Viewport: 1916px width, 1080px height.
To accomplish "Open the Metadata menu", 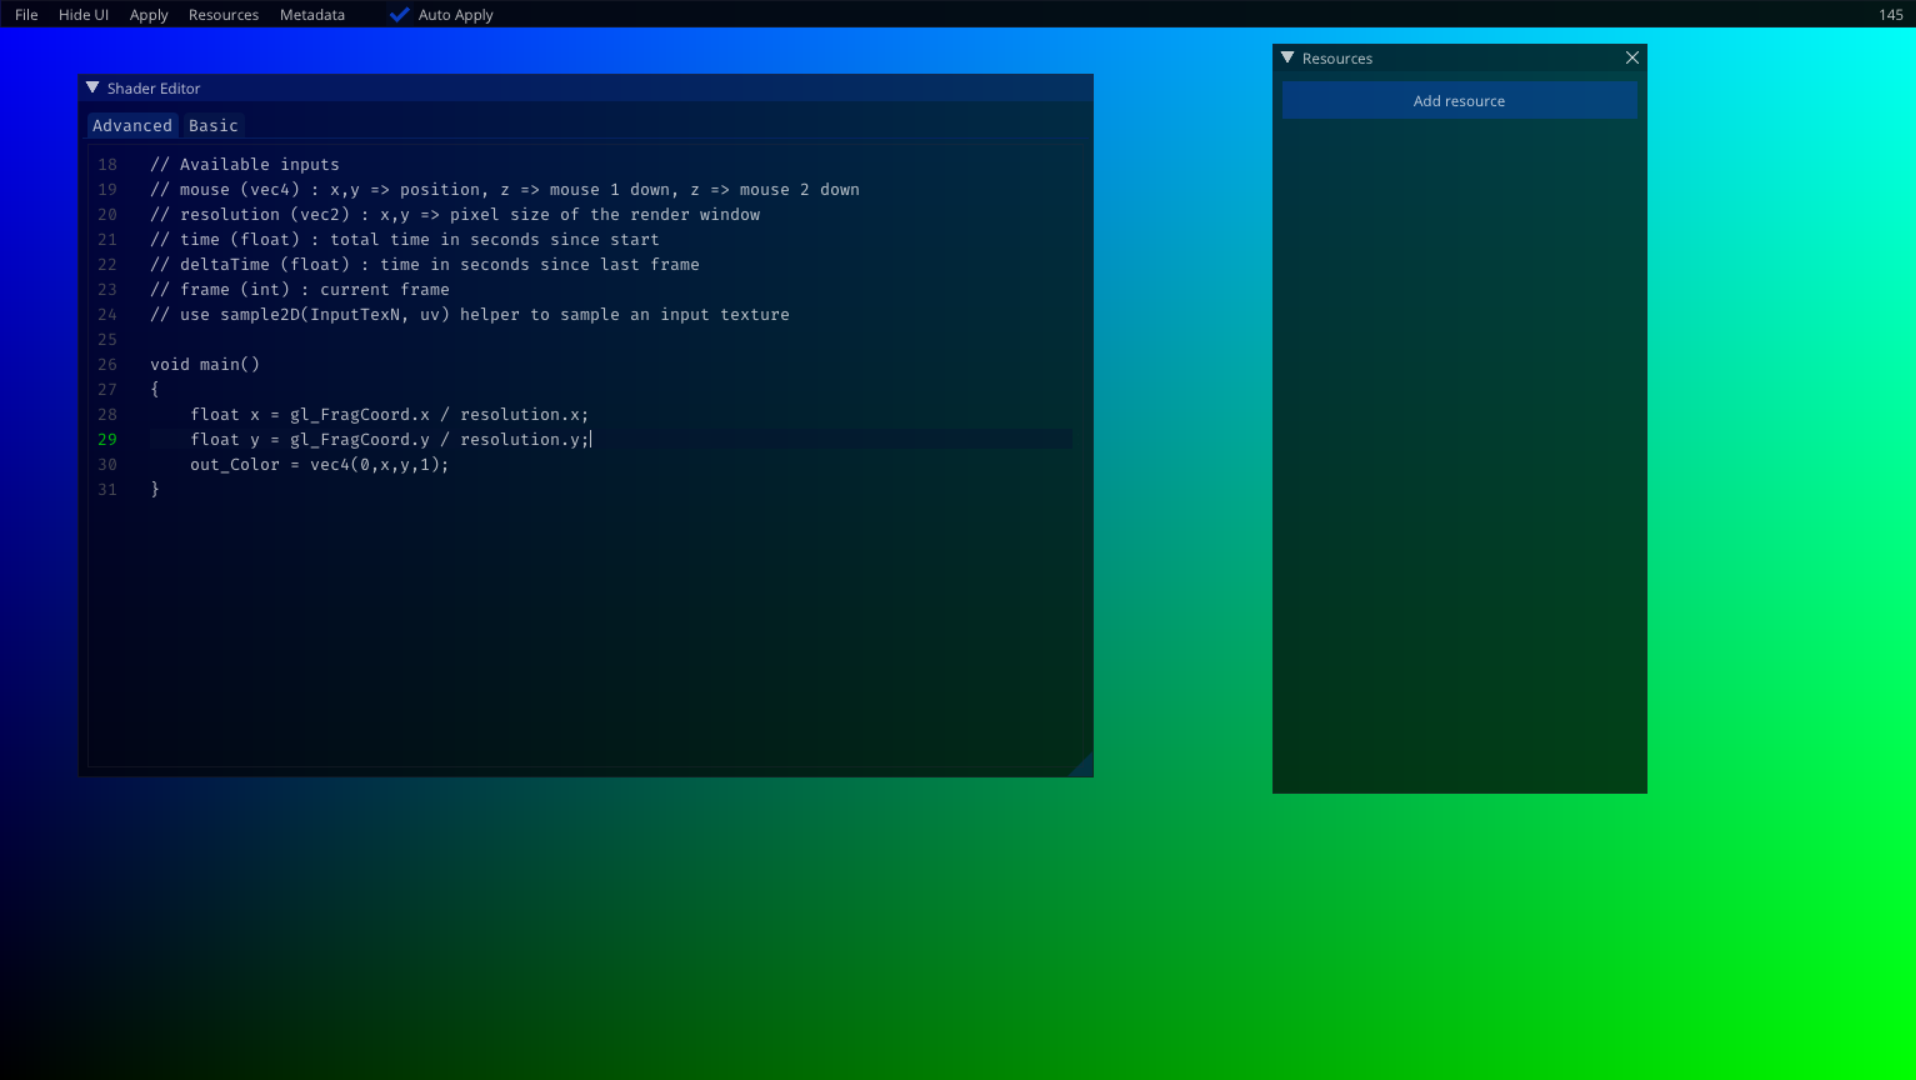I will (312, 14).
